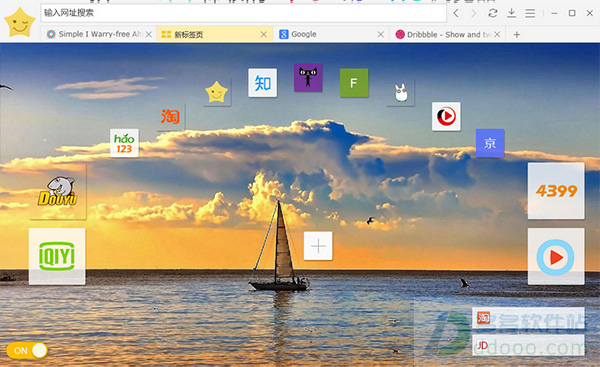
Task: Switch to the Dribbble tab
Action: (448, 34)
